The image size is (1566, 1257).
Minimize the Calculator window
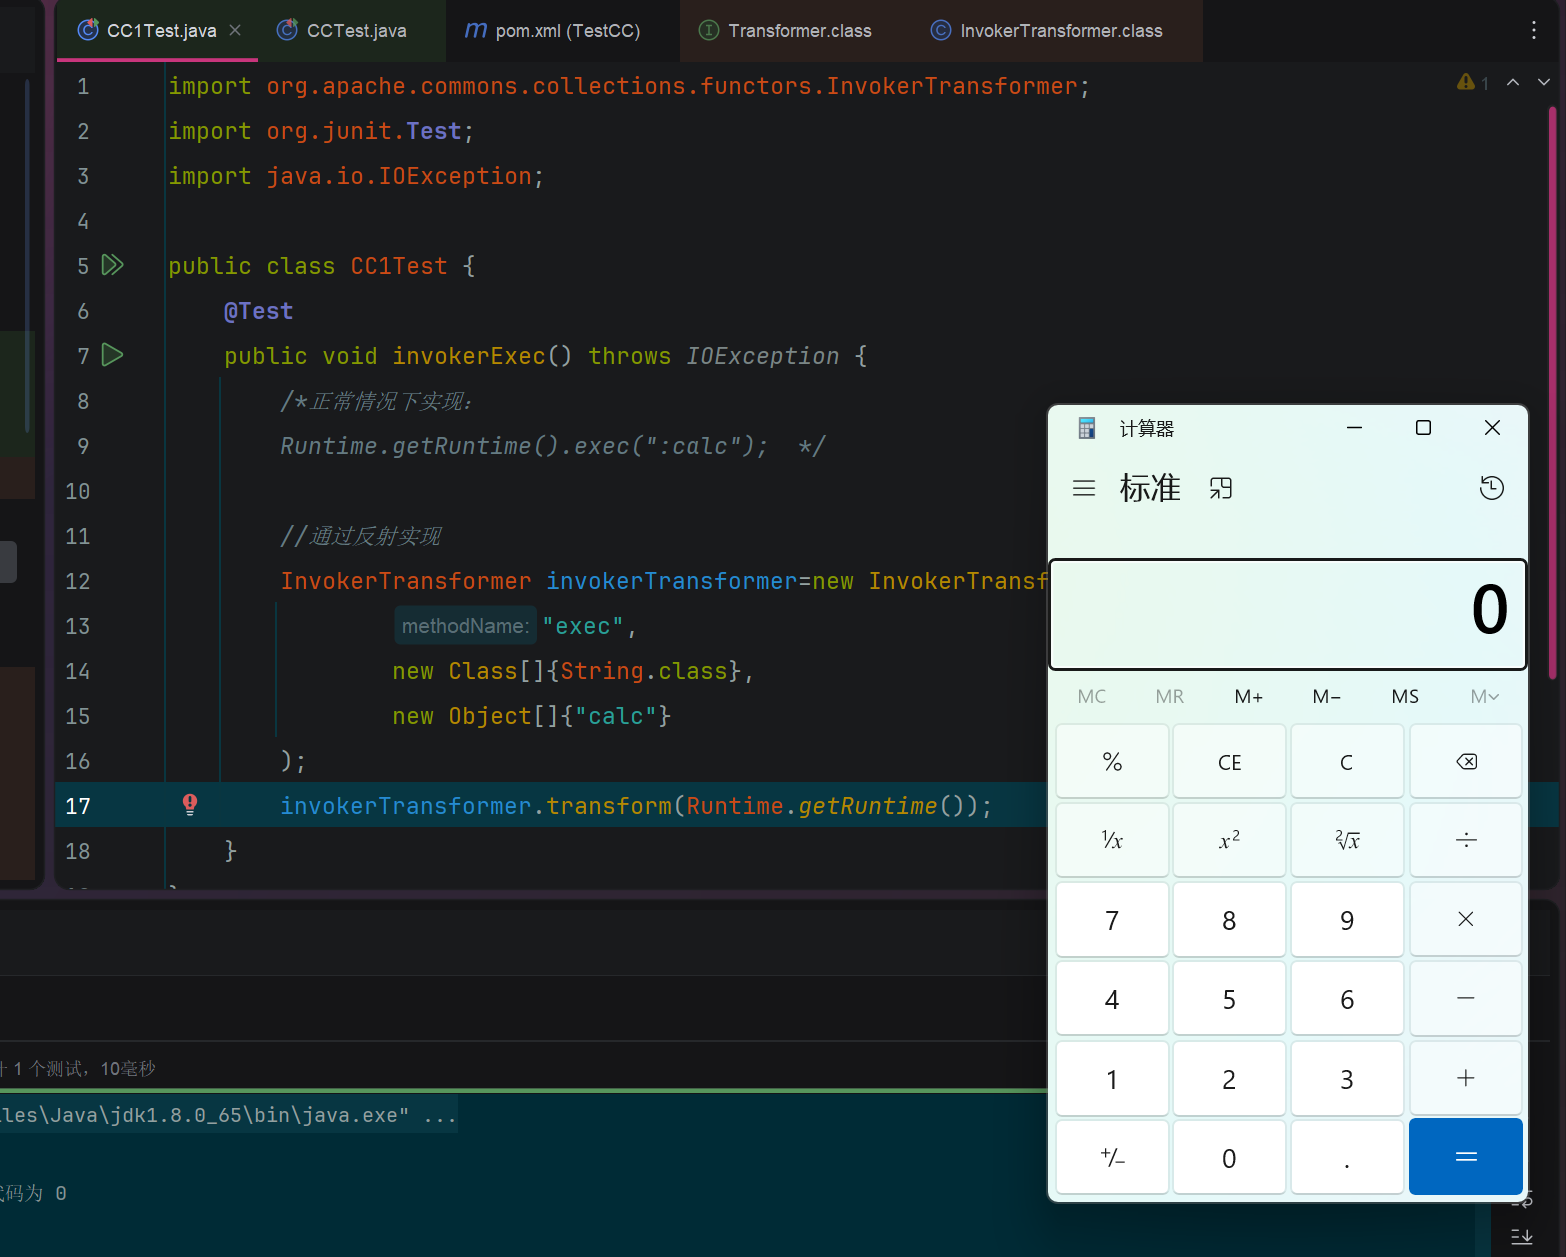point(1354,428)
